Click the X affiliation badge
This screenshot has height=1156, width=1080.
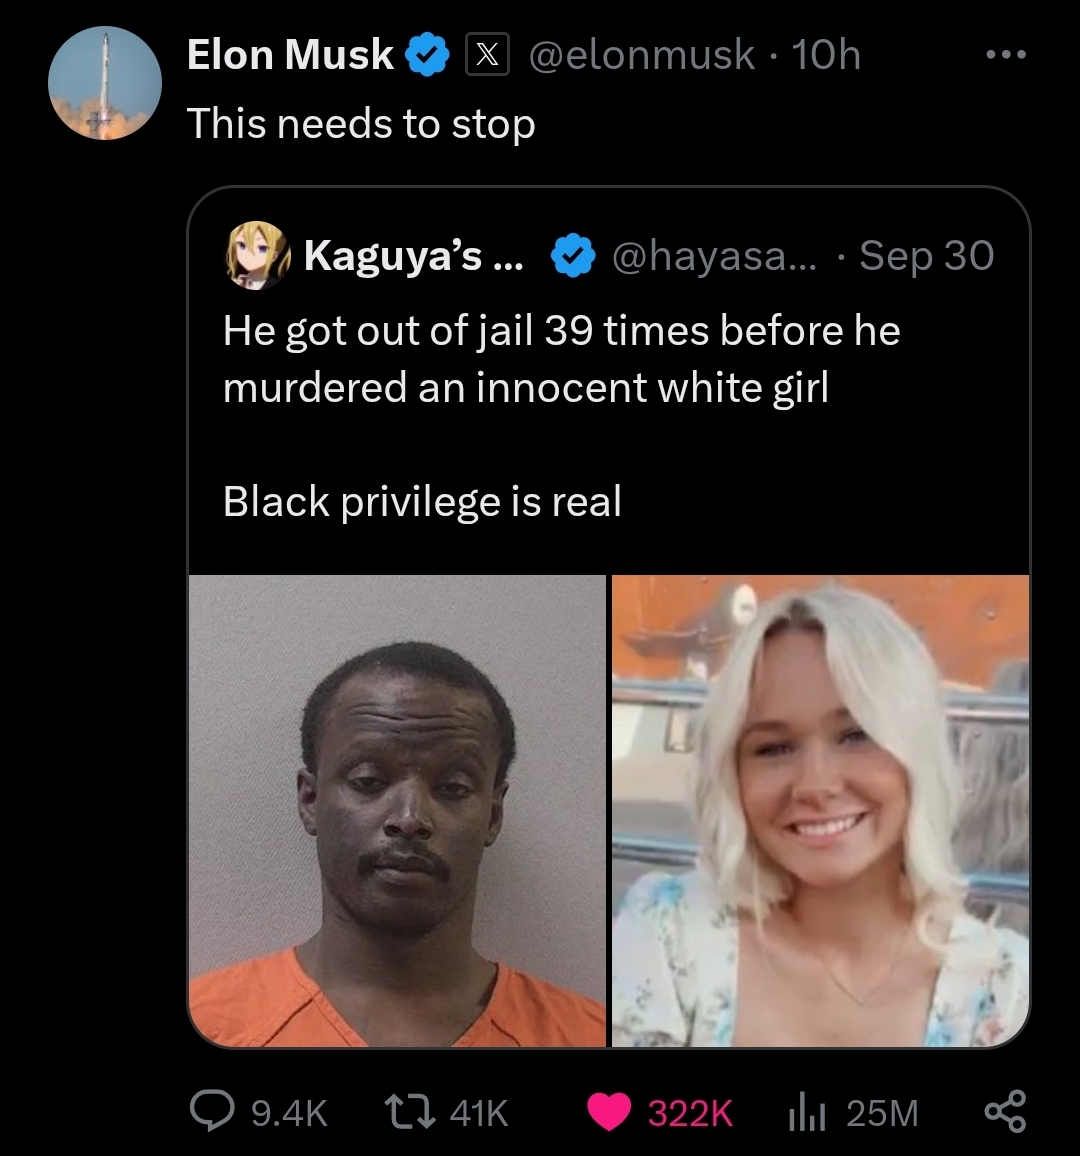point(487,55)
